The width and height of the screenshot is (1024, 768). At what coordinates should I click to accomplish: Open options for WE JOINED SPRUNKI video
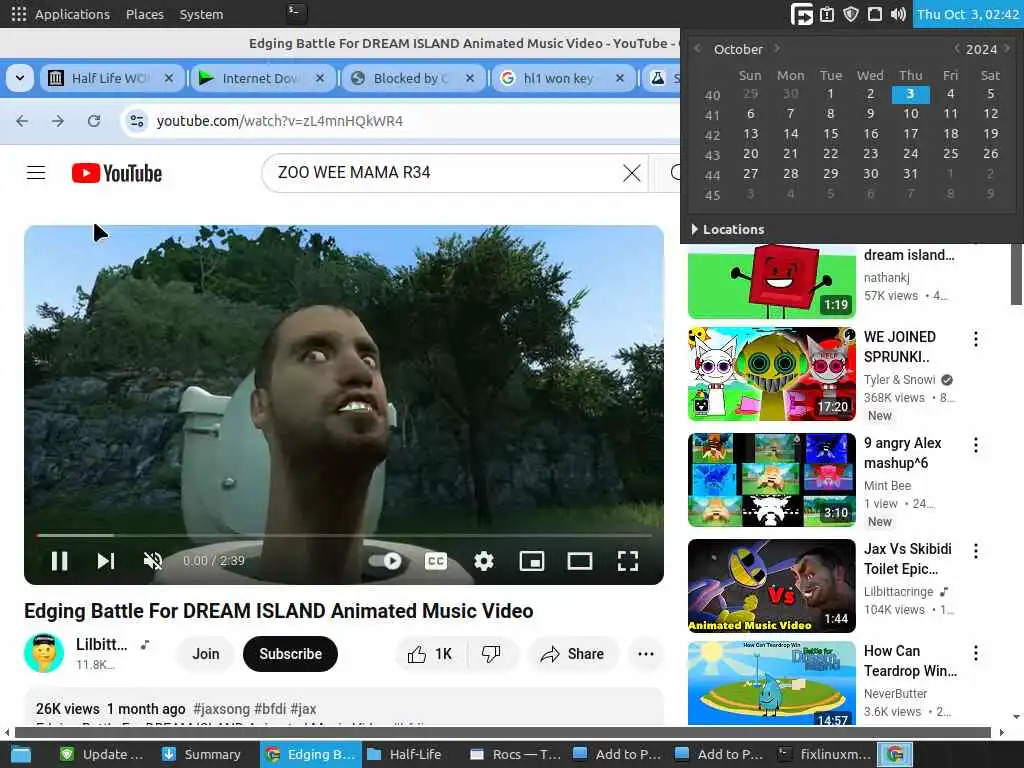pos(976,338)
